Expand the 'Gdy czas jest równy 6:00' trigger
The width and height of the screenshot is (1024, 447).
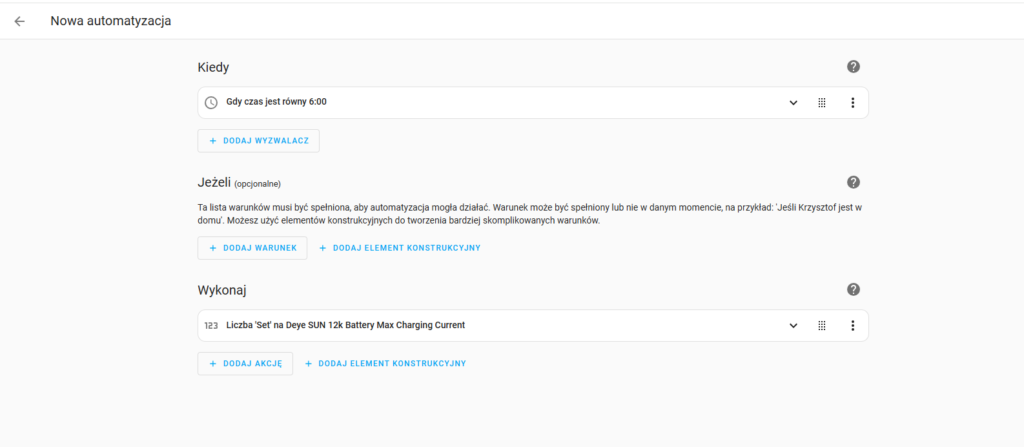(793, 102)
